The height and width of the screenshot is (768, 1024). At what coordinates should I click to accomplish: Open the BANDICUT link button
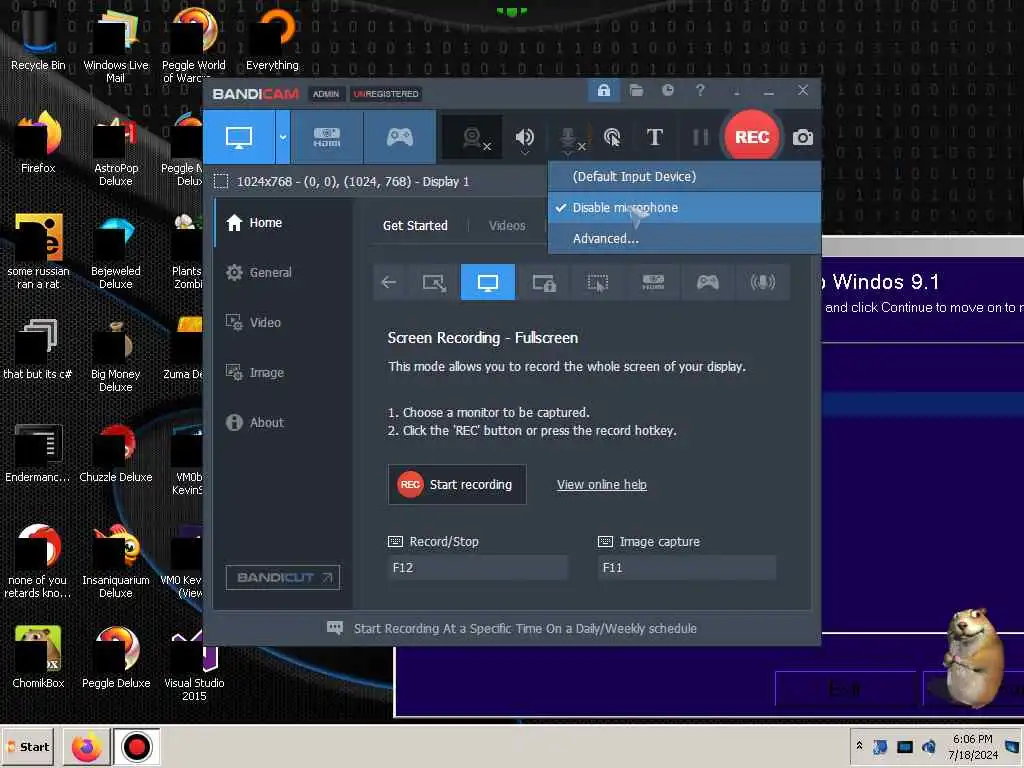pos(283,577)
